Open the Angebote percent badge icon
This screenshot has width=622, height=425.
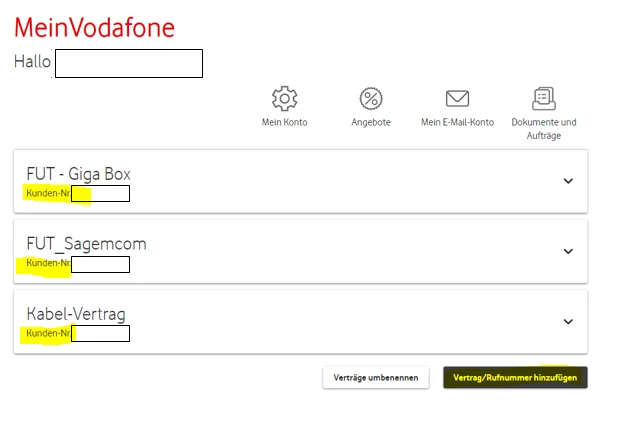click(x=371, y=98)
